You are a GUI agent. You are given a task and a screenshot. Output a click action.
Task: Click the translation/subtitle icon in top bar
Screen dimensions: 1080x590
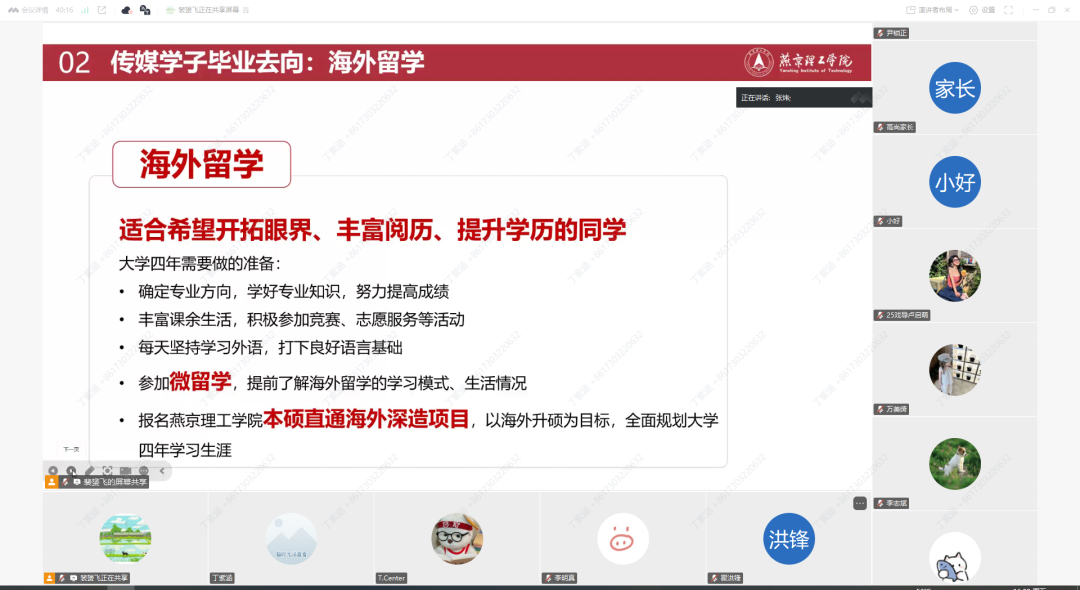click(145, 10)
